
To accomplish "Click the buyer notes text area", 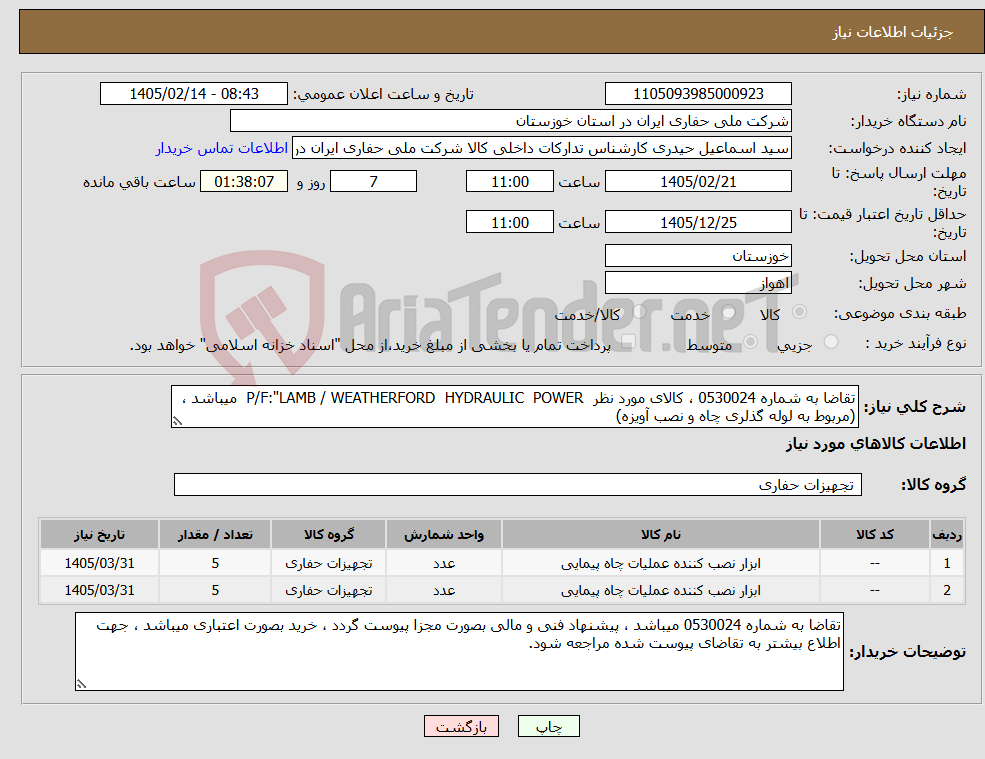I will coord(459,652).
